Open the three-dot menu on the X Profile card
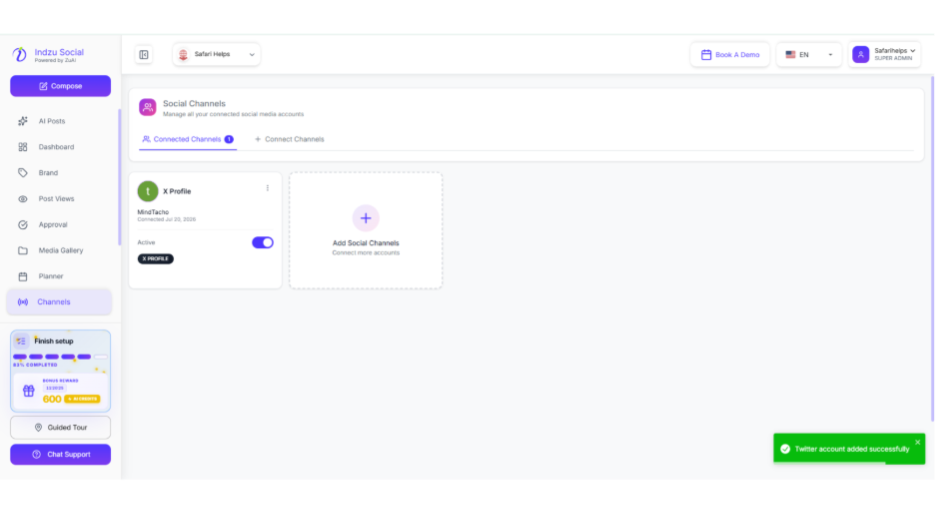The width and height of the screenshot is (936, 528). [x=267, y=188]
